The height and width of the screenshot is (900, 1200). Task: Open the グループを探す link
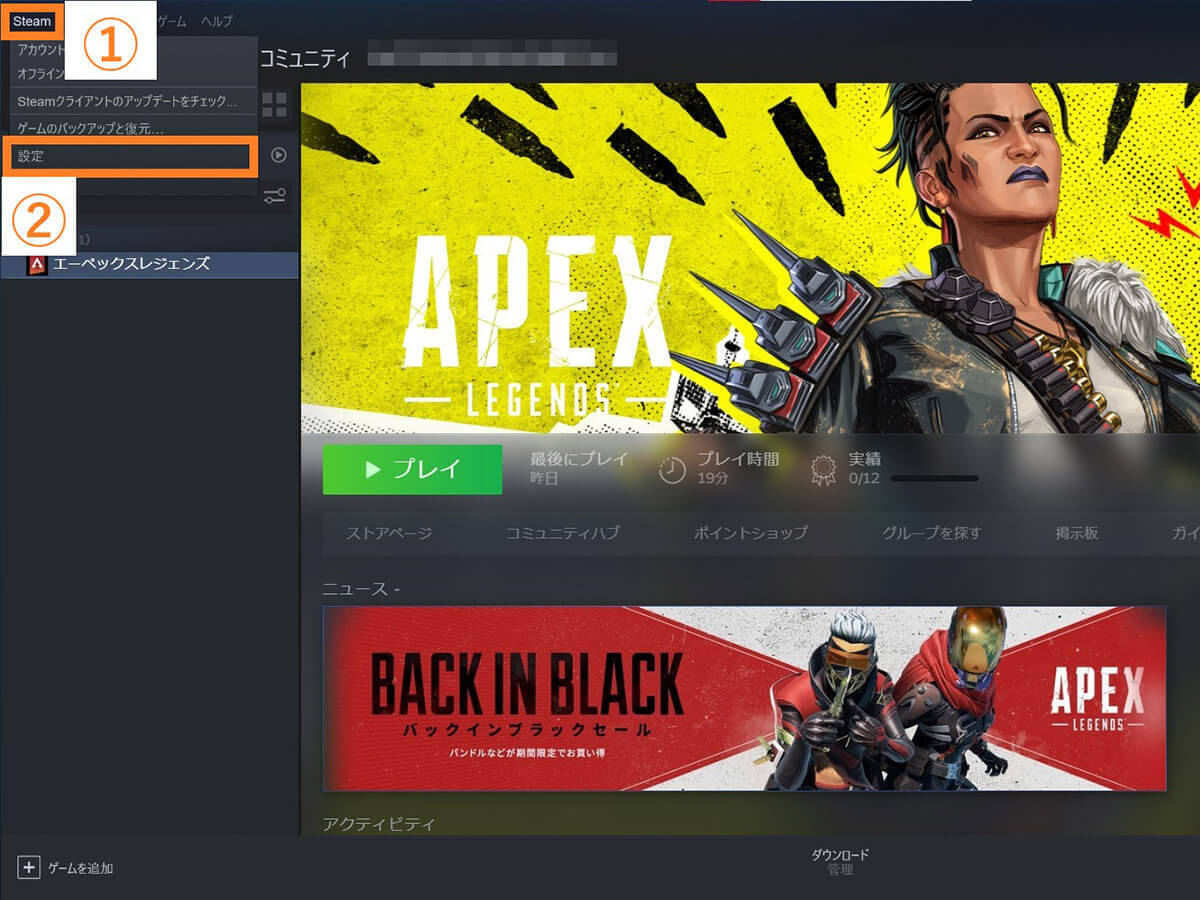point(932,533)
